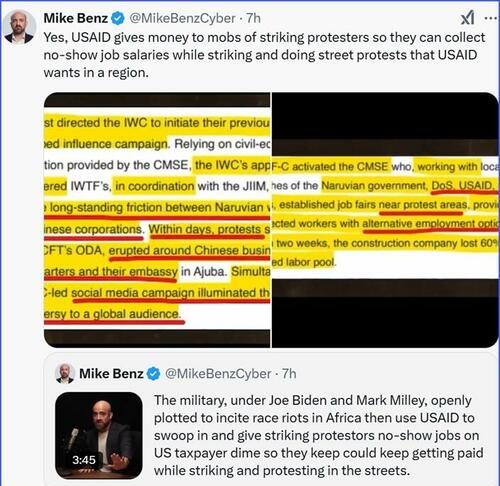The height and width of the screenshot is (486, 500).
Task: Click the verified badge in quoted tweet
Action: click(x=153, y=374)
